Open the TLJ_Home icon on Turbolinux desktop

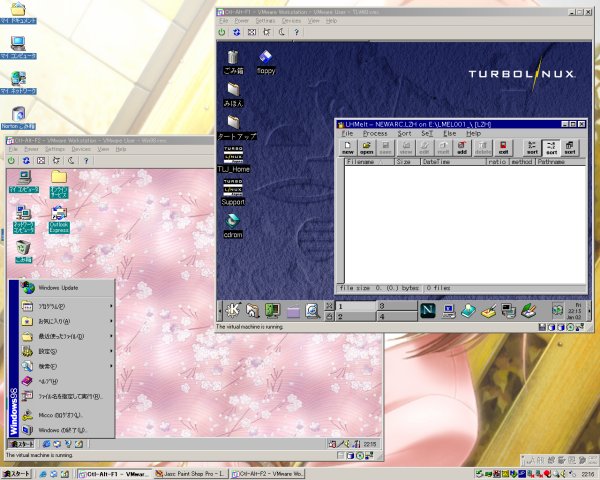click(233, 159)
